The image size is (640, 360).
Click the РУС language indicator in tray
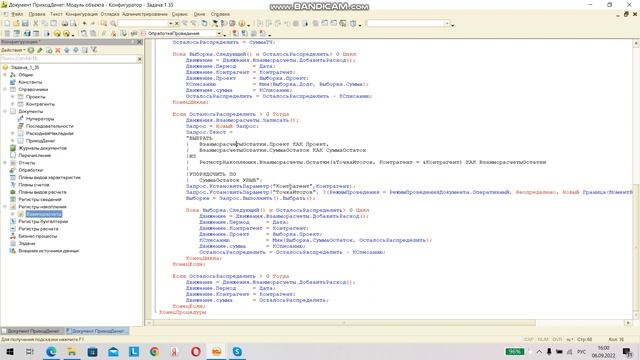tap(581, 351)
